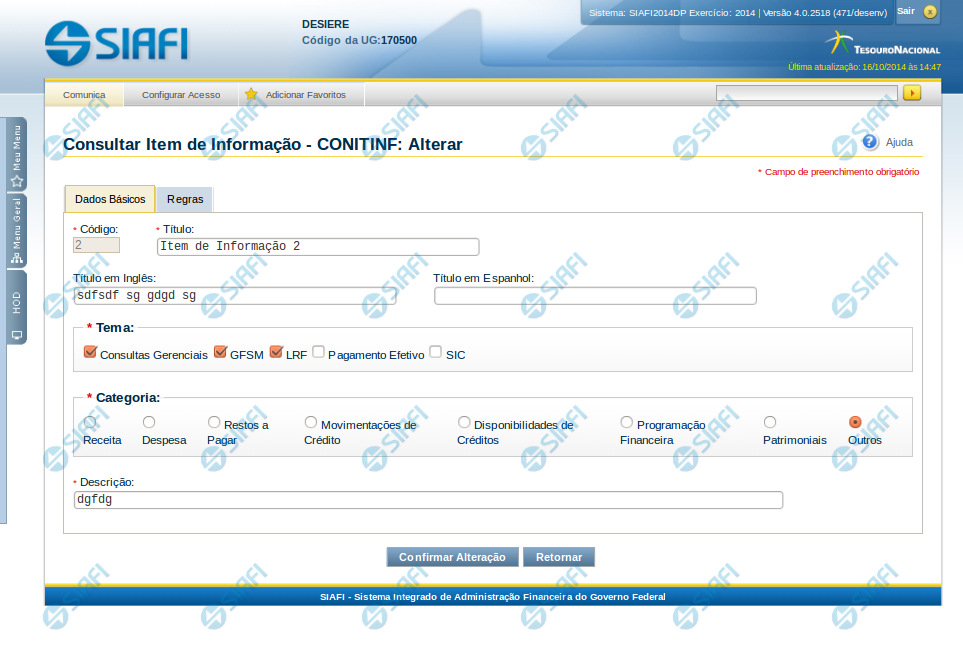
Task: Select the Receita category radio button
Action: point(90,422)
